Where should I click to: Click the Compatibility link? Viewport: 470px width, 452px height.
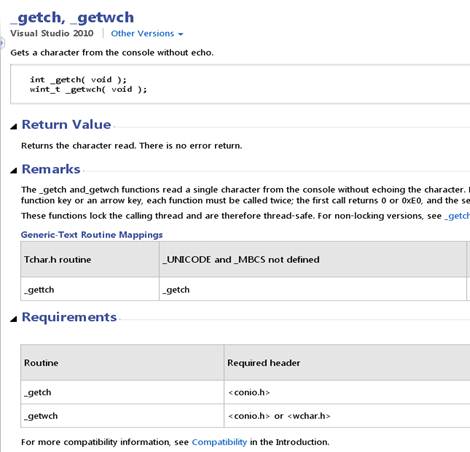point(219,442)
